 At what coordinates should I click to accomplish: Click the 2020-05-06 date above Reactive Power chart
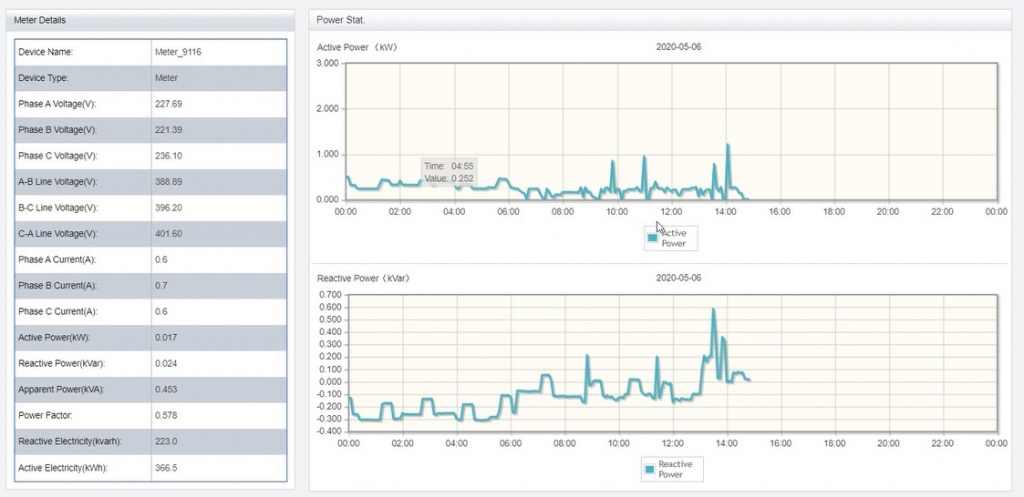[679, 278]
